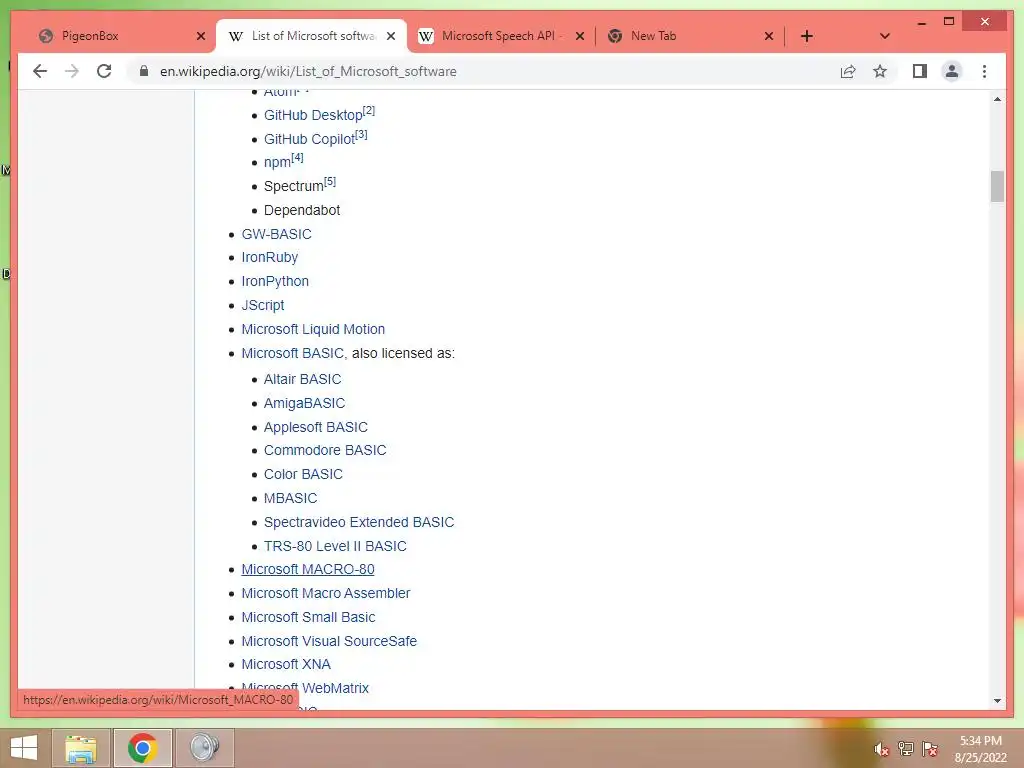Open the IronRuby link
Screen dimensions: 1024x768
[270, 257]
